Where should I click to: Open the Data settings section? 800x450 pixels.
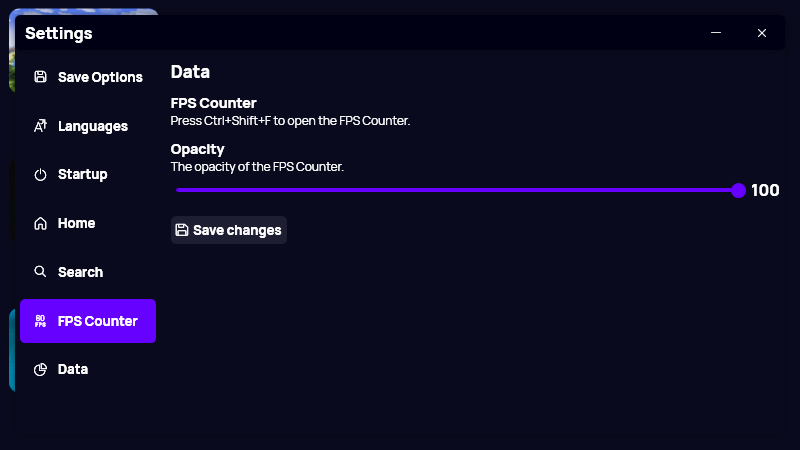tap(88, 369)
